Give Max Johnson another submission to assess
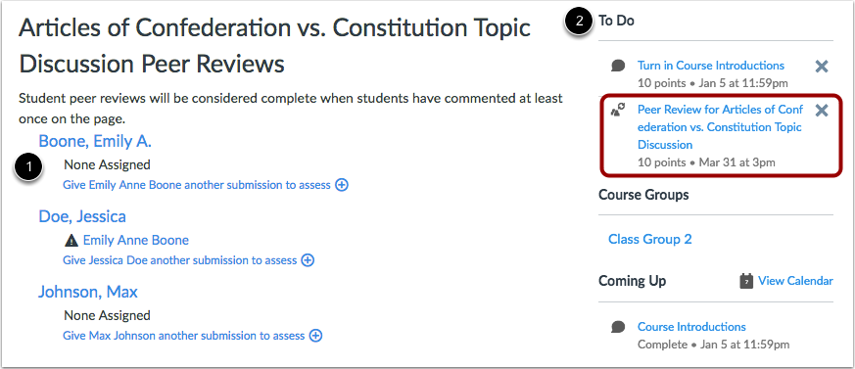Viewport: 855px width, 369px height. coord(184,336)
